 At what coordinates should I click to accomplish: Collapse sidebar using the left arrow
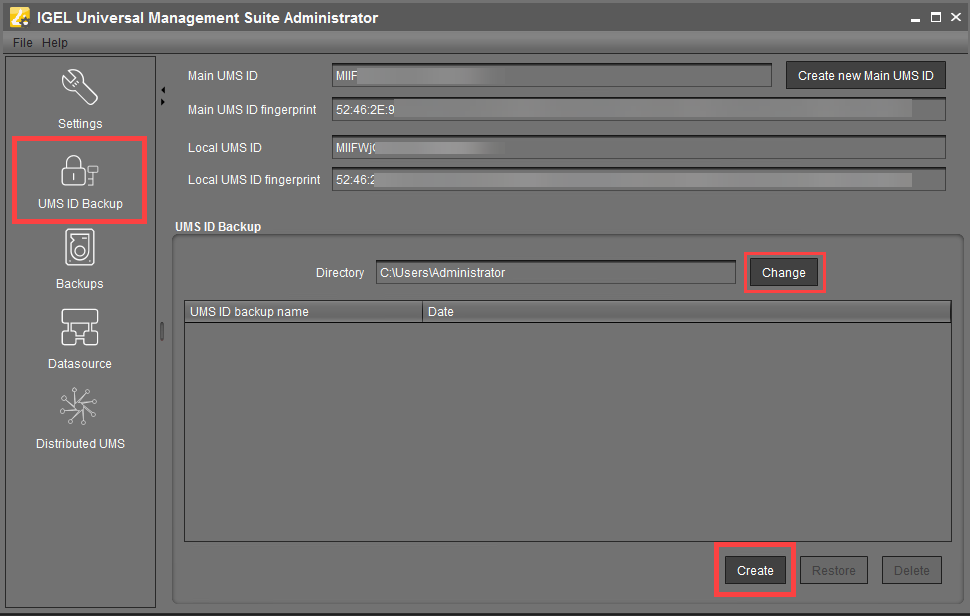163,91
